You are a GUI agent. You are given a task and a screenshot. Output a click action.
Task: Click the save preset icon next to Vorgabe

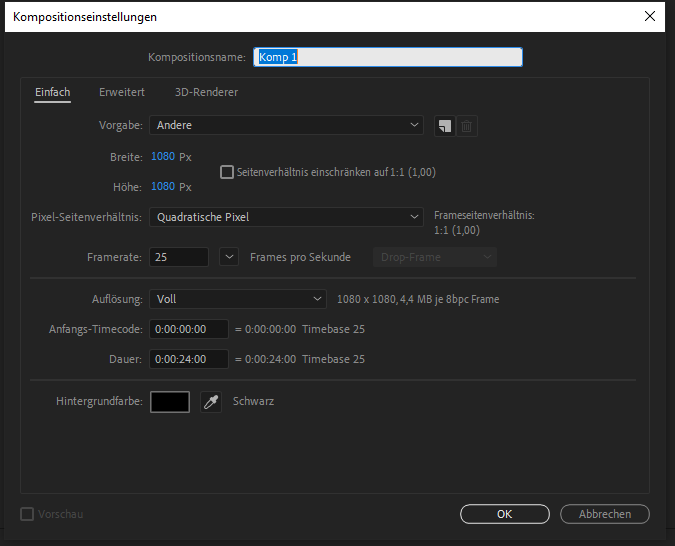tap(445, 126)
